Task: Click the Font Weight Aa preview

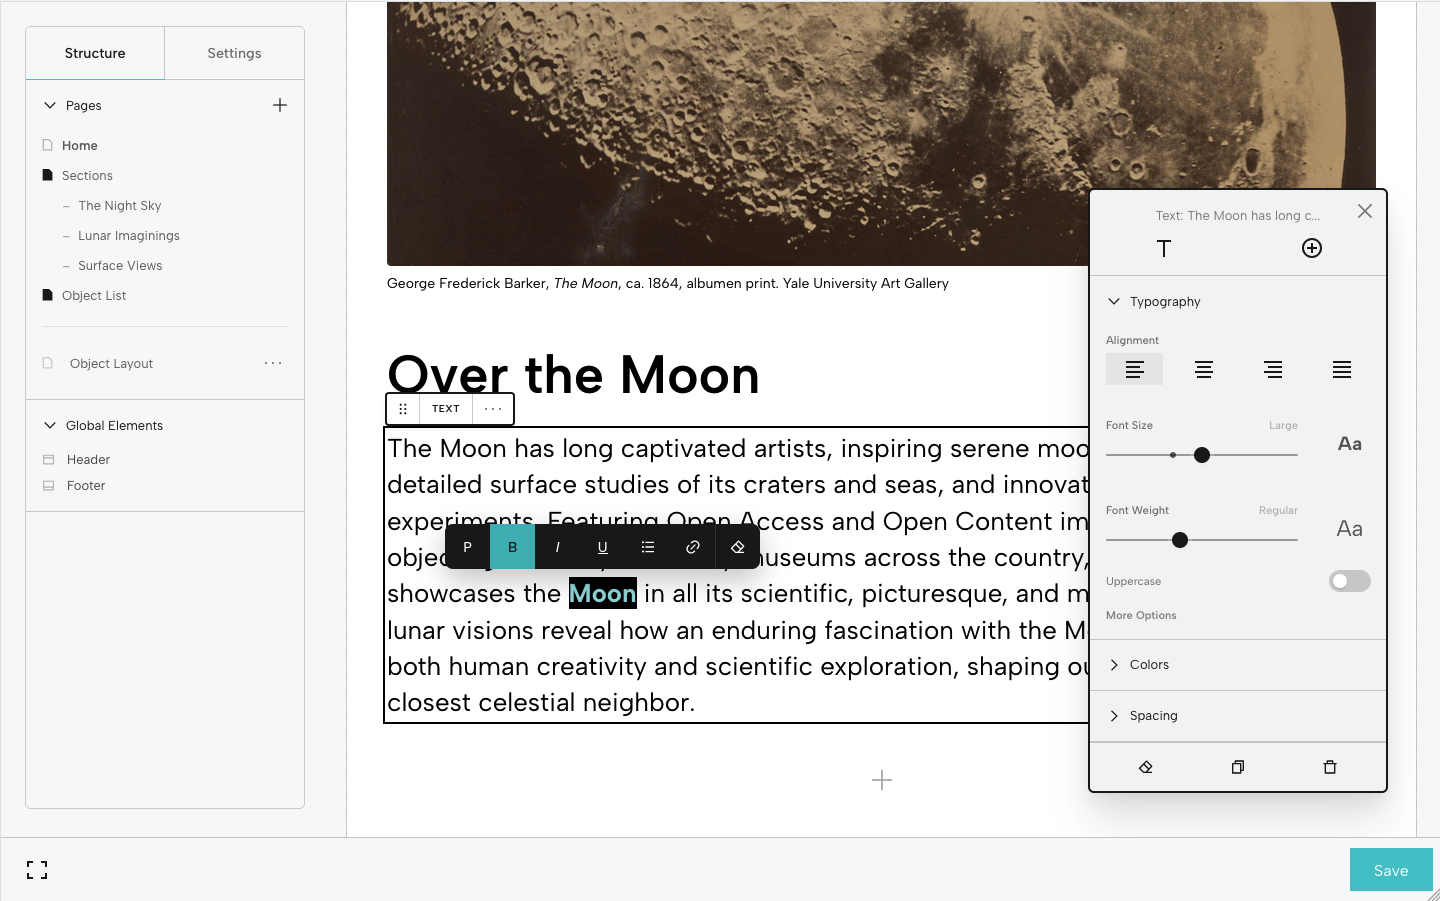Action: click(1350, 529)
